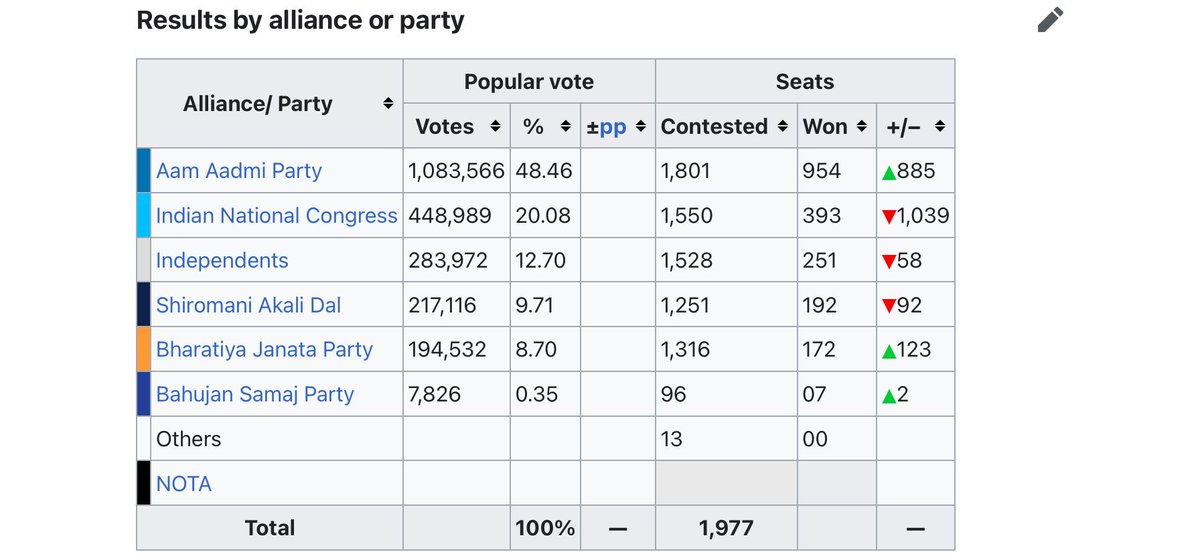Image resolution: width=1200 pixels, height=554 pixels.
Task: Open Indian National Congress link
Action: click(277, 216)
